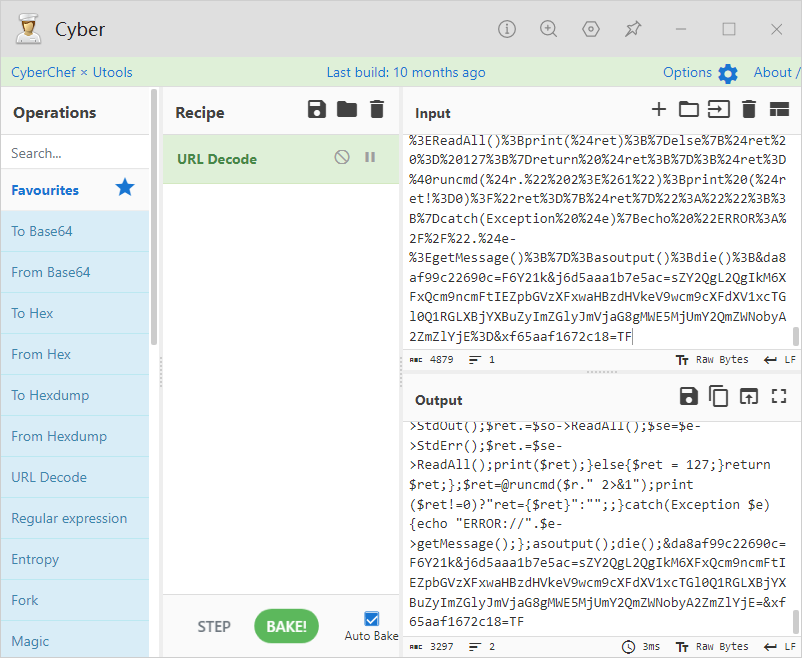Select Fork operation

tap(75, 600)
